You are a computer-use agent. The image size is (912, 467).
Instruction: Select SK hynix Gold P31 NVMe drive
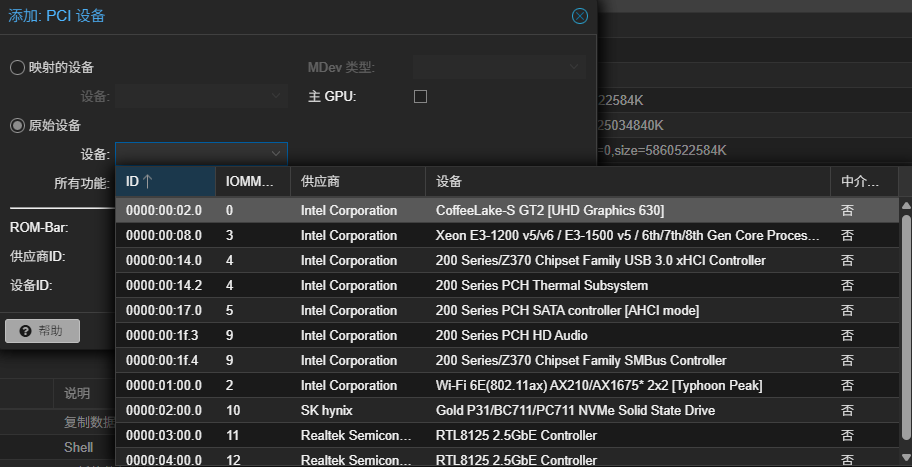(x=575, y=411)
